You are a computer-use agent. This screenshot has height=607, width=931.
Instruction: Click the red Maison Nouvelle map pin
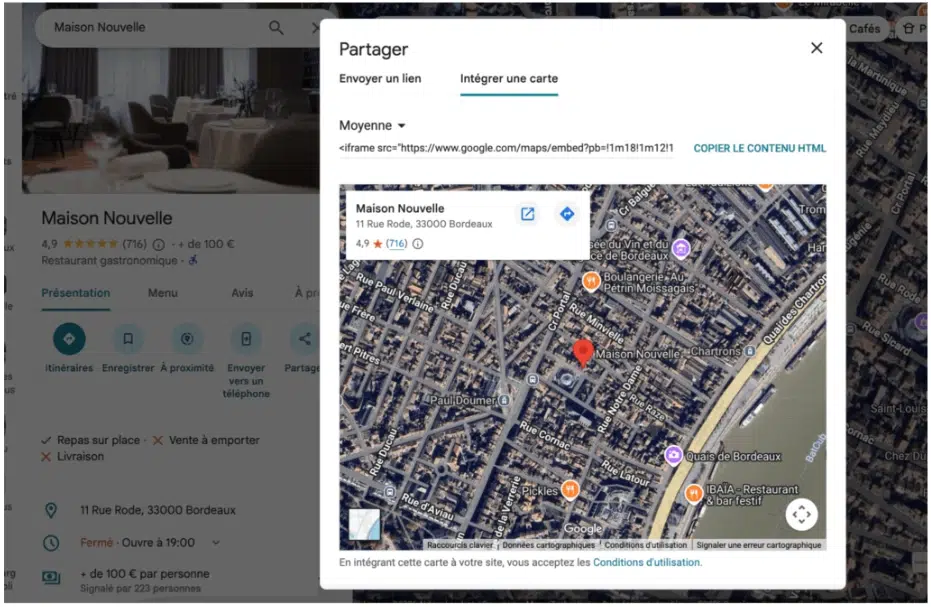(583, 352)
